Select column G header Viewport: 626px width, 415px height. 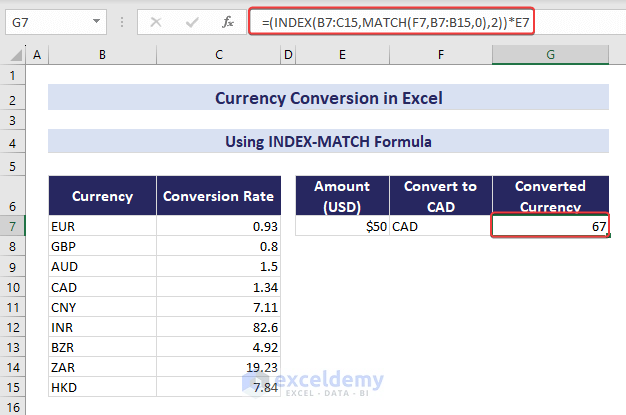[550, 55]
